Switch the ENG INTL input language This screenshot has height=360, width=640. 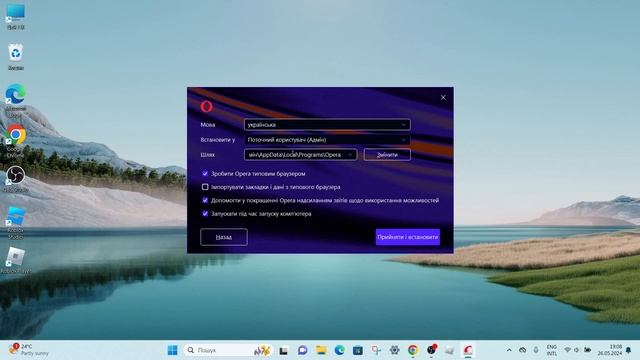[x=552, y=350]
